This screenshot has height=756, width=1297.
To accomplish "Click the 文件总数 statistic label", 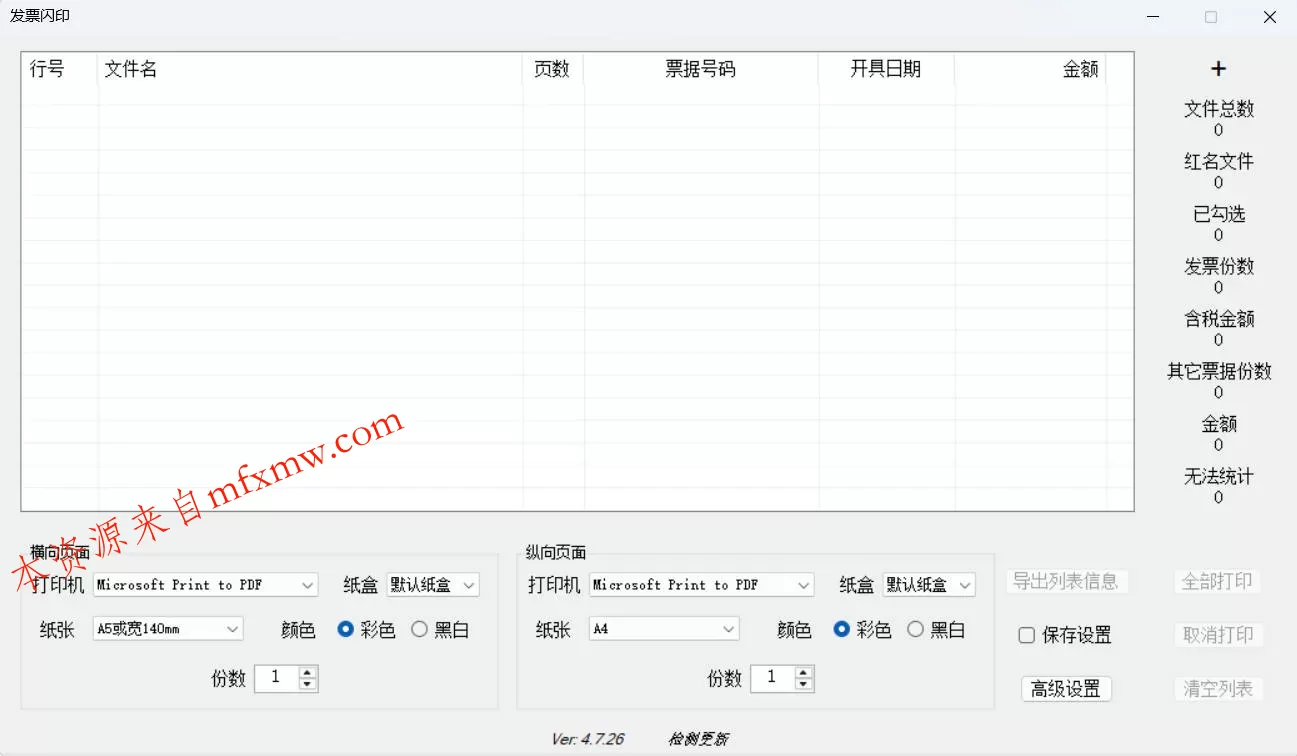I will [1218, 109].
